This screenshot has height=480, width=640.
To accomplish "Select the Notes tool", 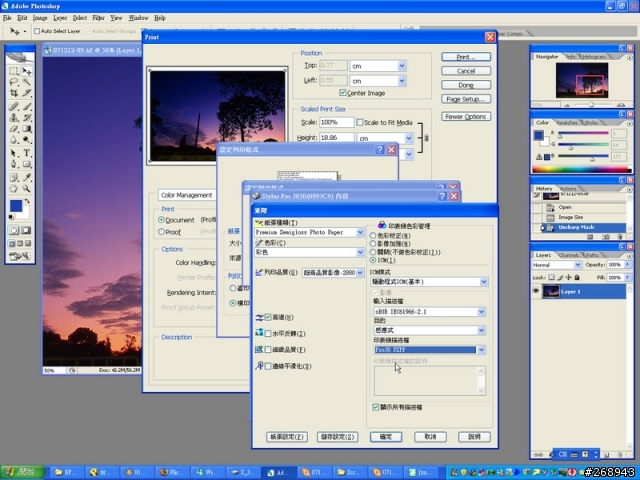I will [14, 178].
